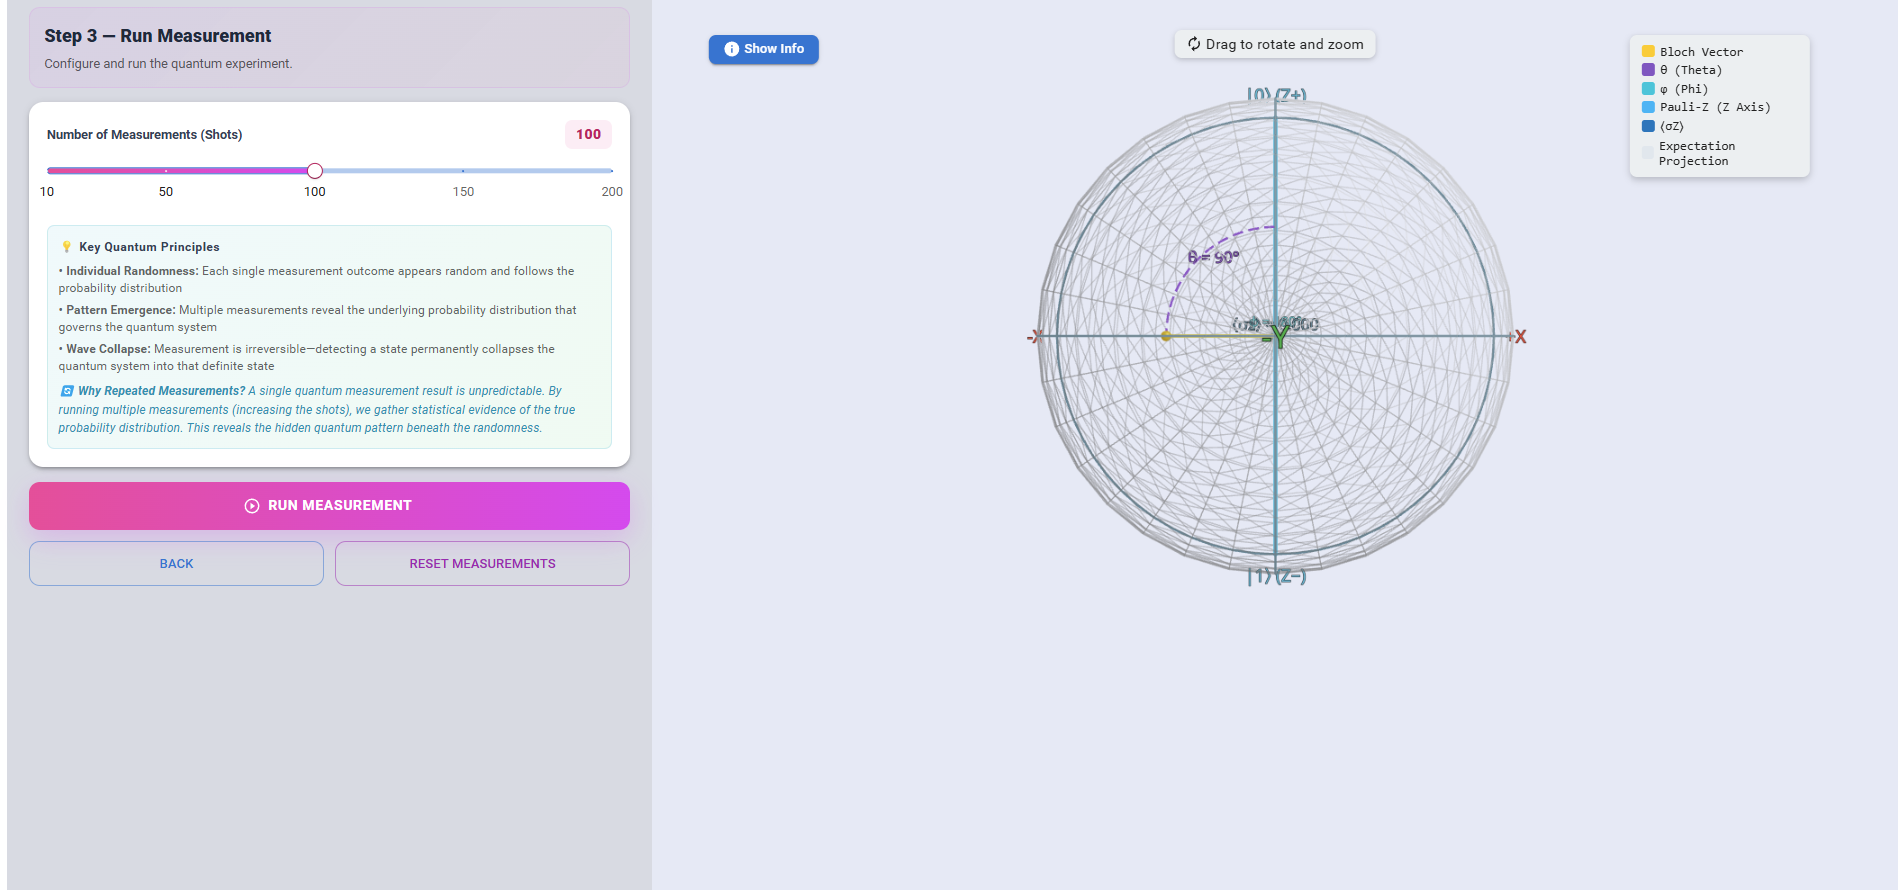Click the θ = 90° angle label
1901x890 pixels.
click(1213, 258)
